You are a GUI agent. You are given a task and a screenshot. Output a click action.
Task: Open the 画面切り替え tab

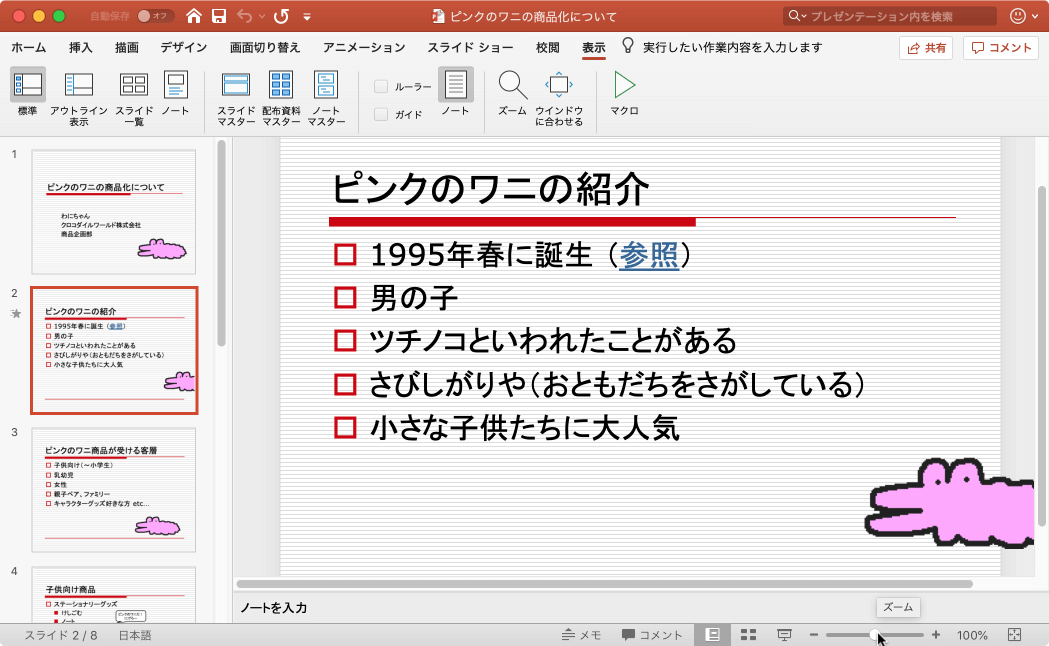tap(265, 47)
